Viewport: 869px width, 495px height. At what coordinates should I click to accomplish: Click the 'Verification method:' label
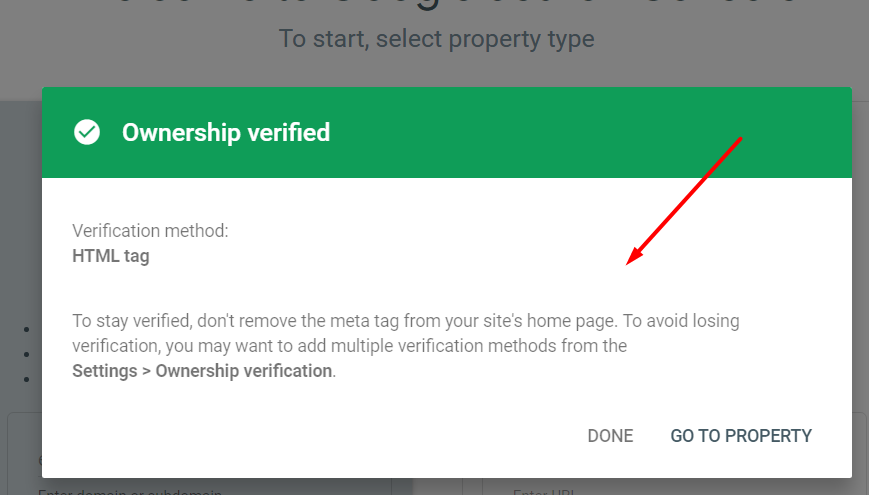click(150, 231)
